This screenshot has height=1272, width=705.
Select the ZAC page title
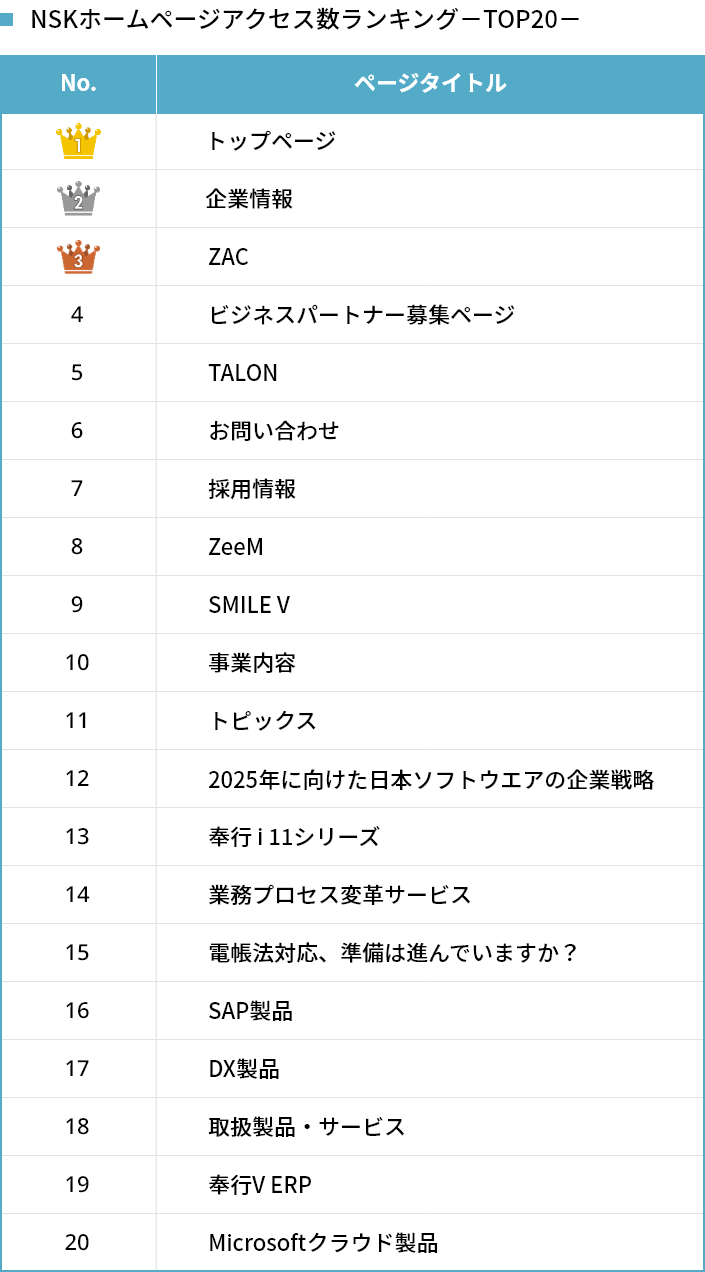[x=228, y=257]
